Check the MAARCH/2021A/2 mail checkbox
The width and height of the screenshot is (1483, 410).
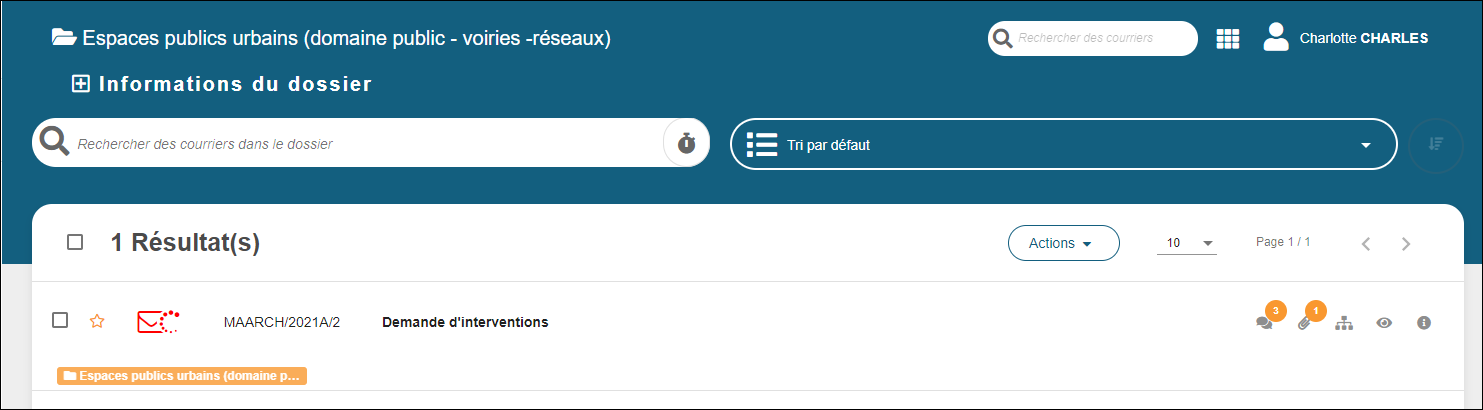pos(60,320)
